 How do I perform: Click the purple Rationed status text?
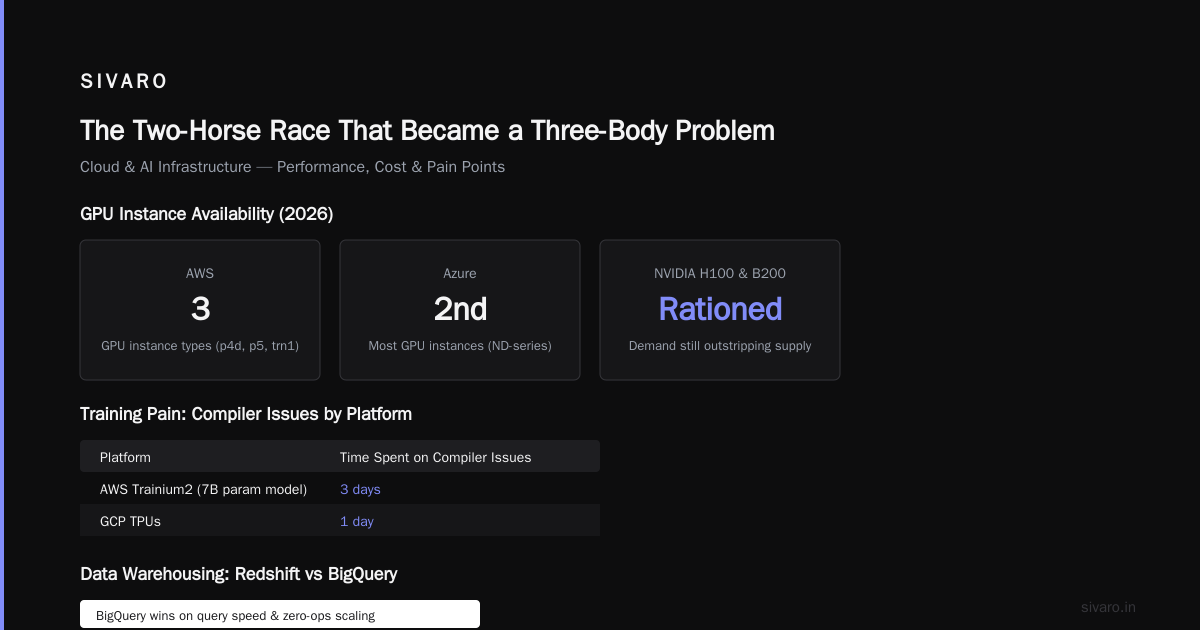720,309
